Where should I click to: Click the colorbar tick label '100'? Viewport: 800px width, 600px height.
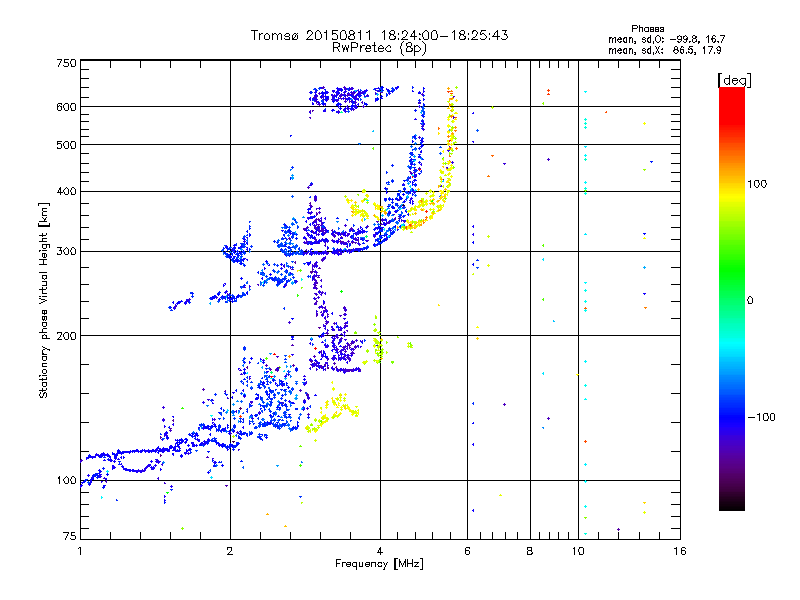click(x=757, y=184)
